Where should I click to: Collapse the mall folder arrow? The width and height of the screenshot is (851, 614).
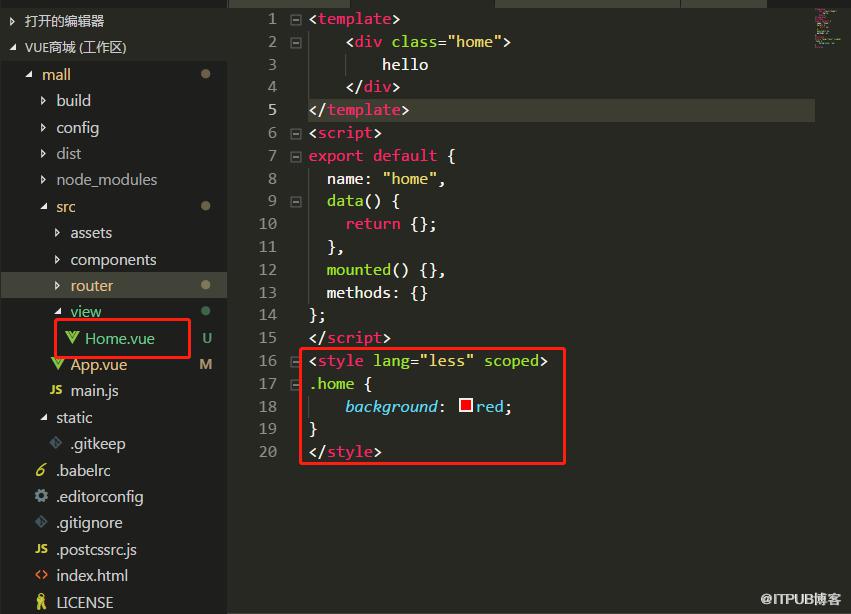point(29,74)
